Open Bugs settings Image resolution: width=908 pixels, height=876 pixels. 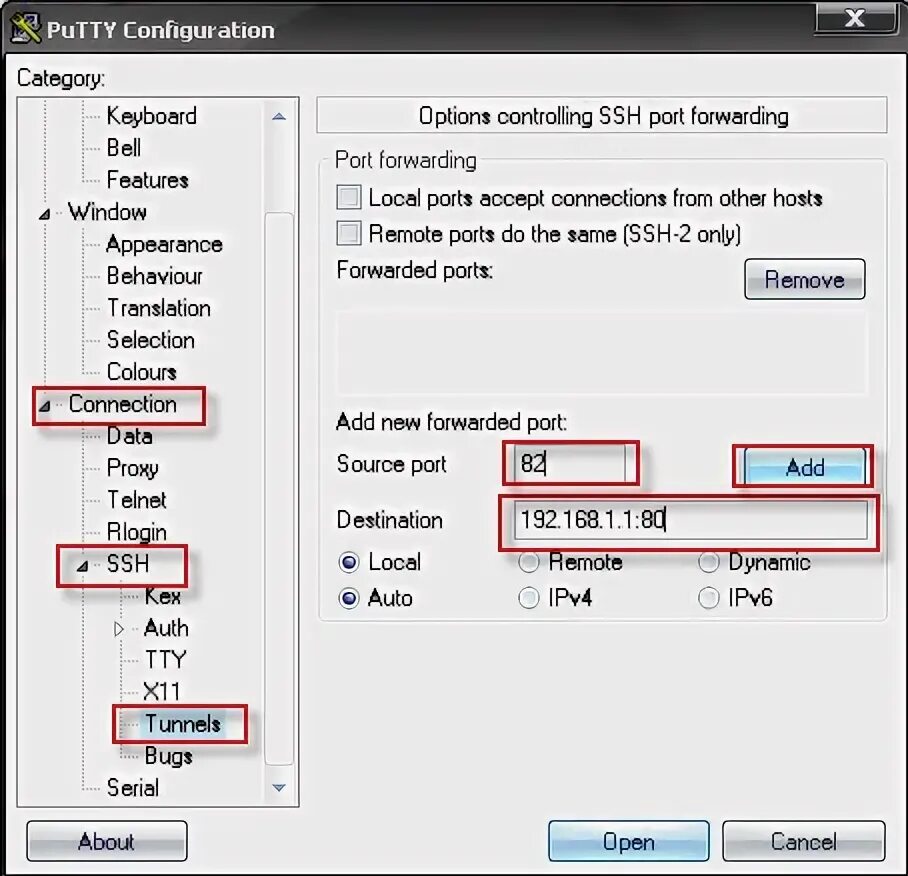click(x=169, y=756)
